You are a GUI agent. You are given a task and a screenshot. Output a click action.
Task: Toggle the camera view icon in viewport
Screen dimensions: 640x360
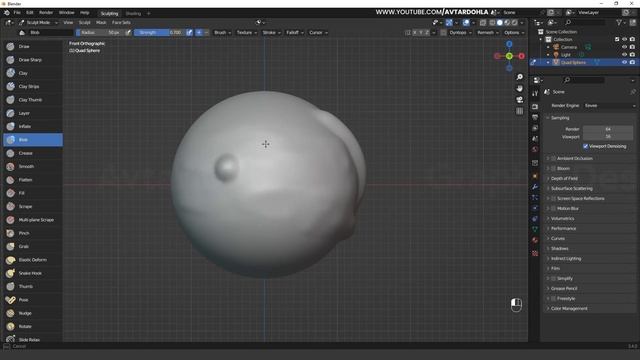[x=520, y=100]
